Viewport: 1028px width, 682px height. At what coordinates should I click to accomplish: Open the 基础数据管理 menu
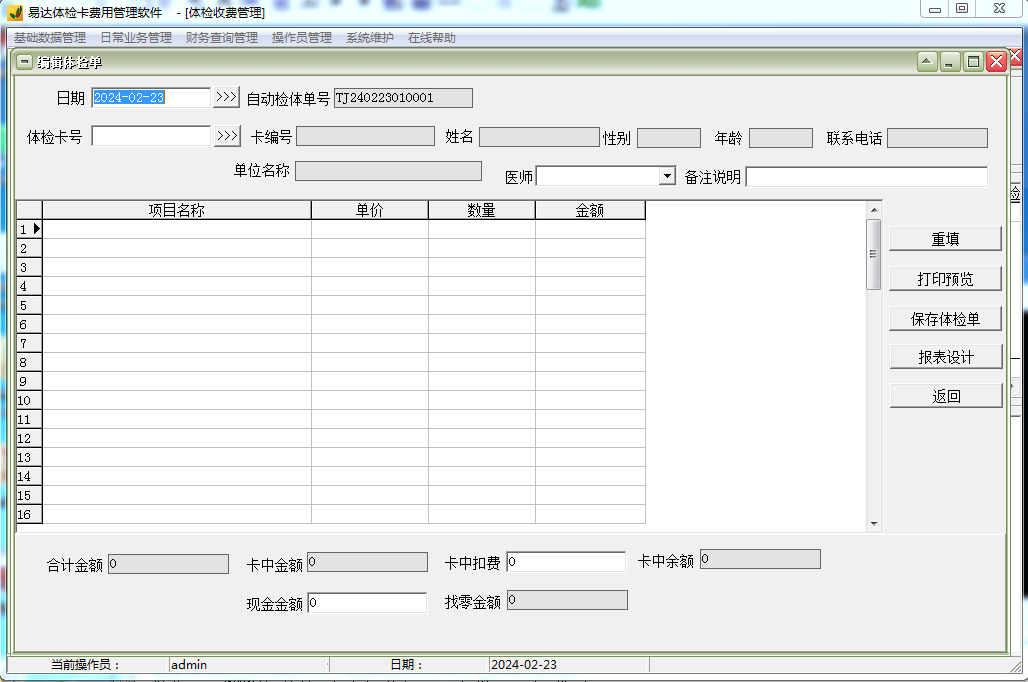click(50, 38)
